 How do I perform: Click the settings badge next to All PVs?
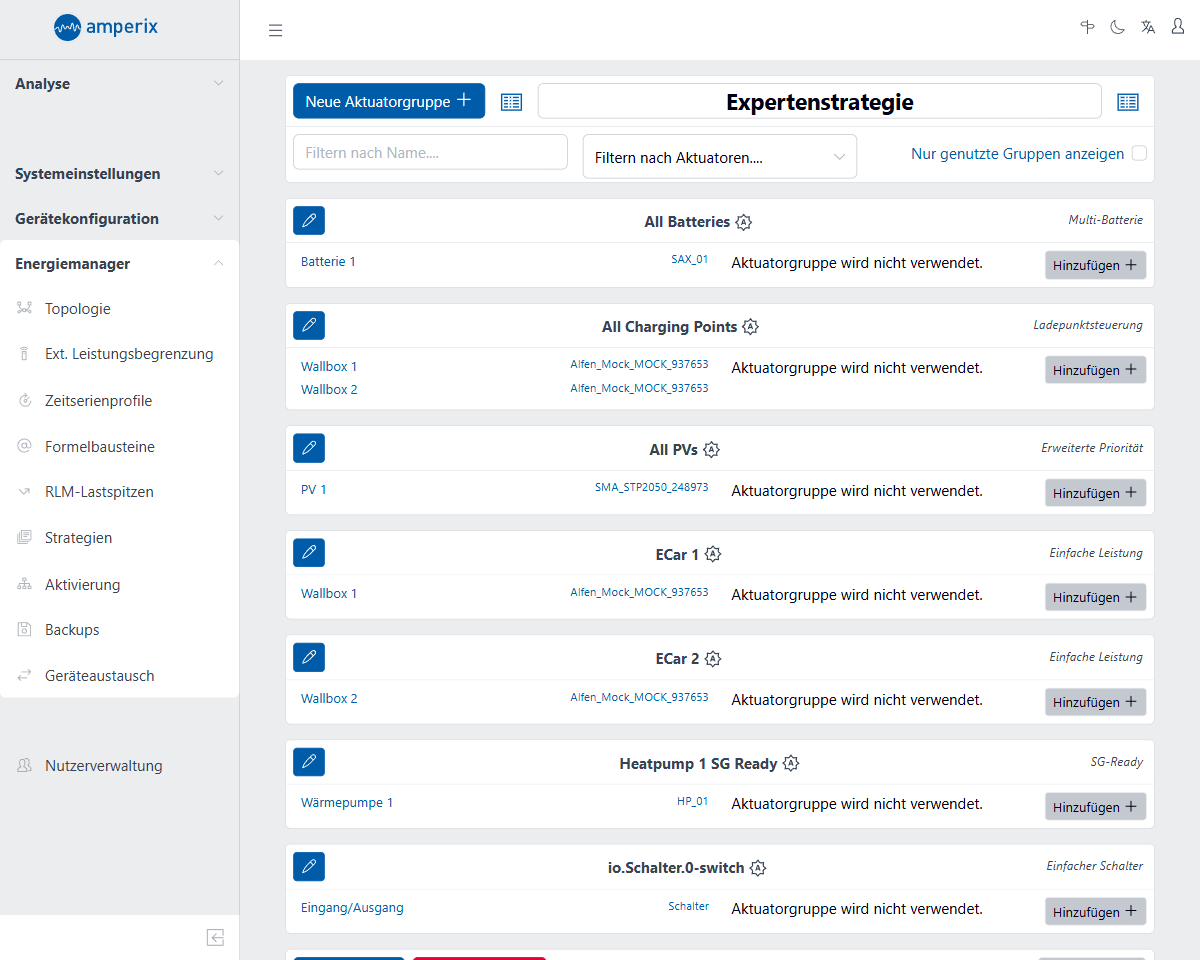click(711, 450)
